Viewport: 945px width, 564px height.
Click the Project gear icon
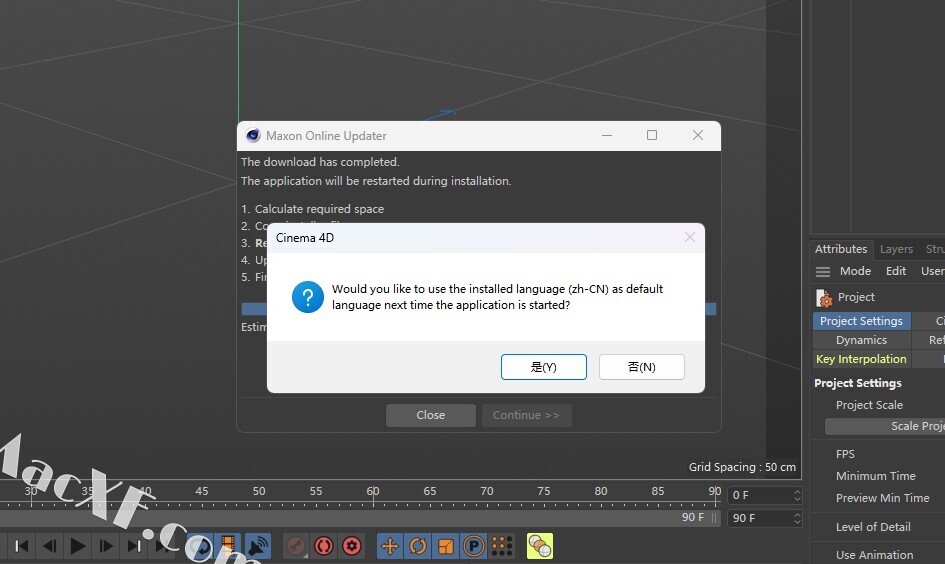coord(824,298)
